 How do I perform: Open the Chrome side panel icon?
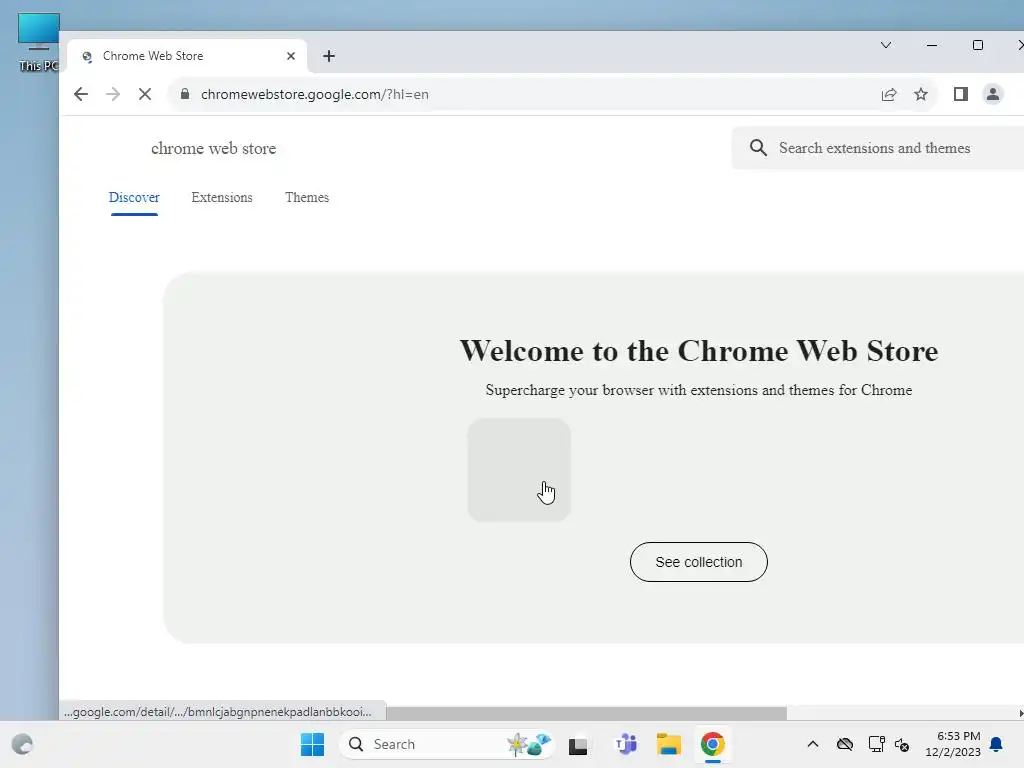tap(961, 94)
